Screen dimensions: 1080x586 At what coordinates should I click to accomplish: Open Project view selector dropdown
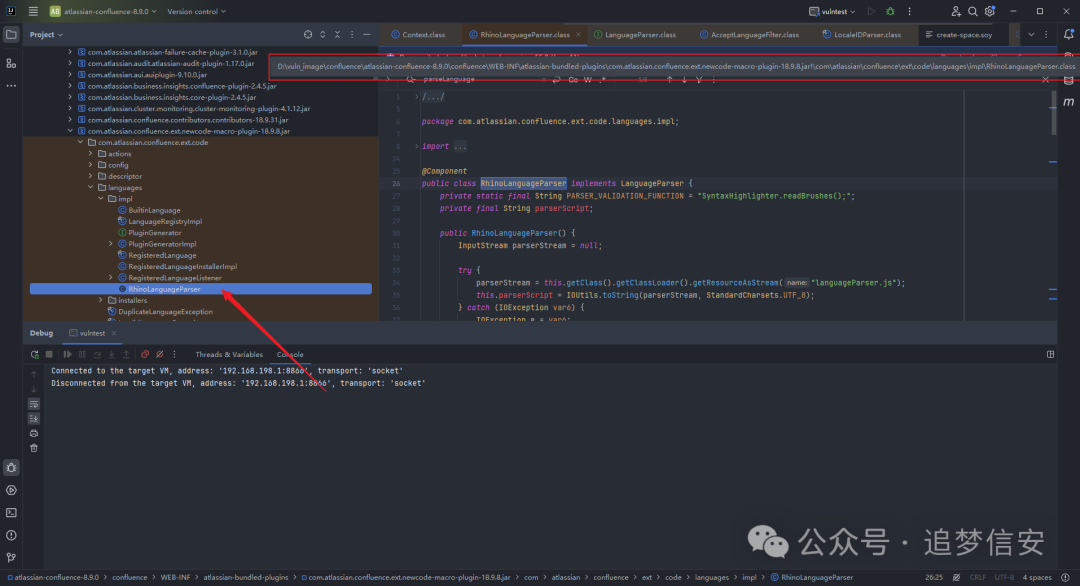[x=46, y=34]
